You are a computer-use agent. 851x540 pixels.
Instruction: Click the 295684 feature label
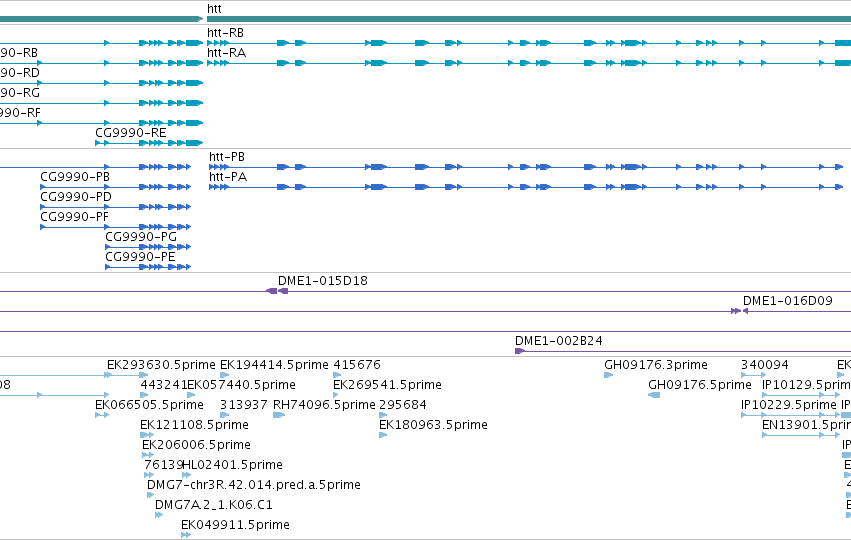(x=403, y=405)
